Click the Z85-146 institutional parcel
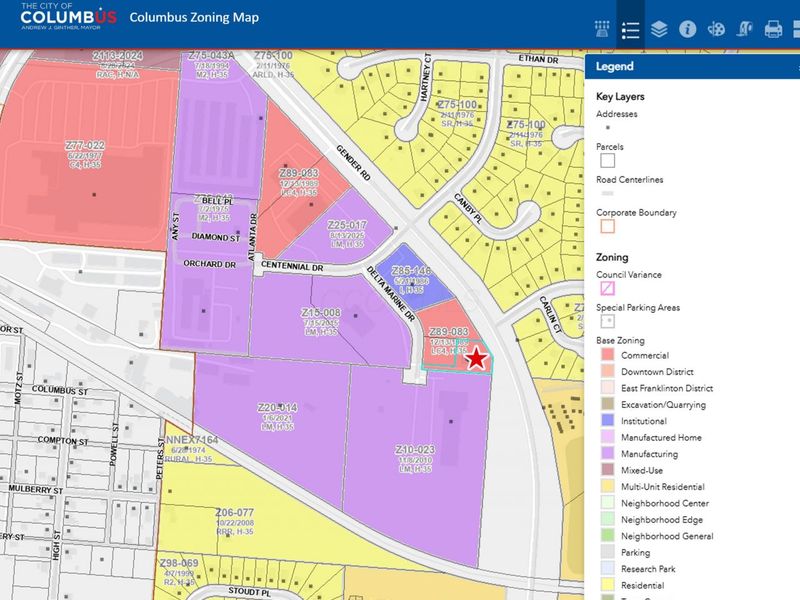 click(410, 271)
